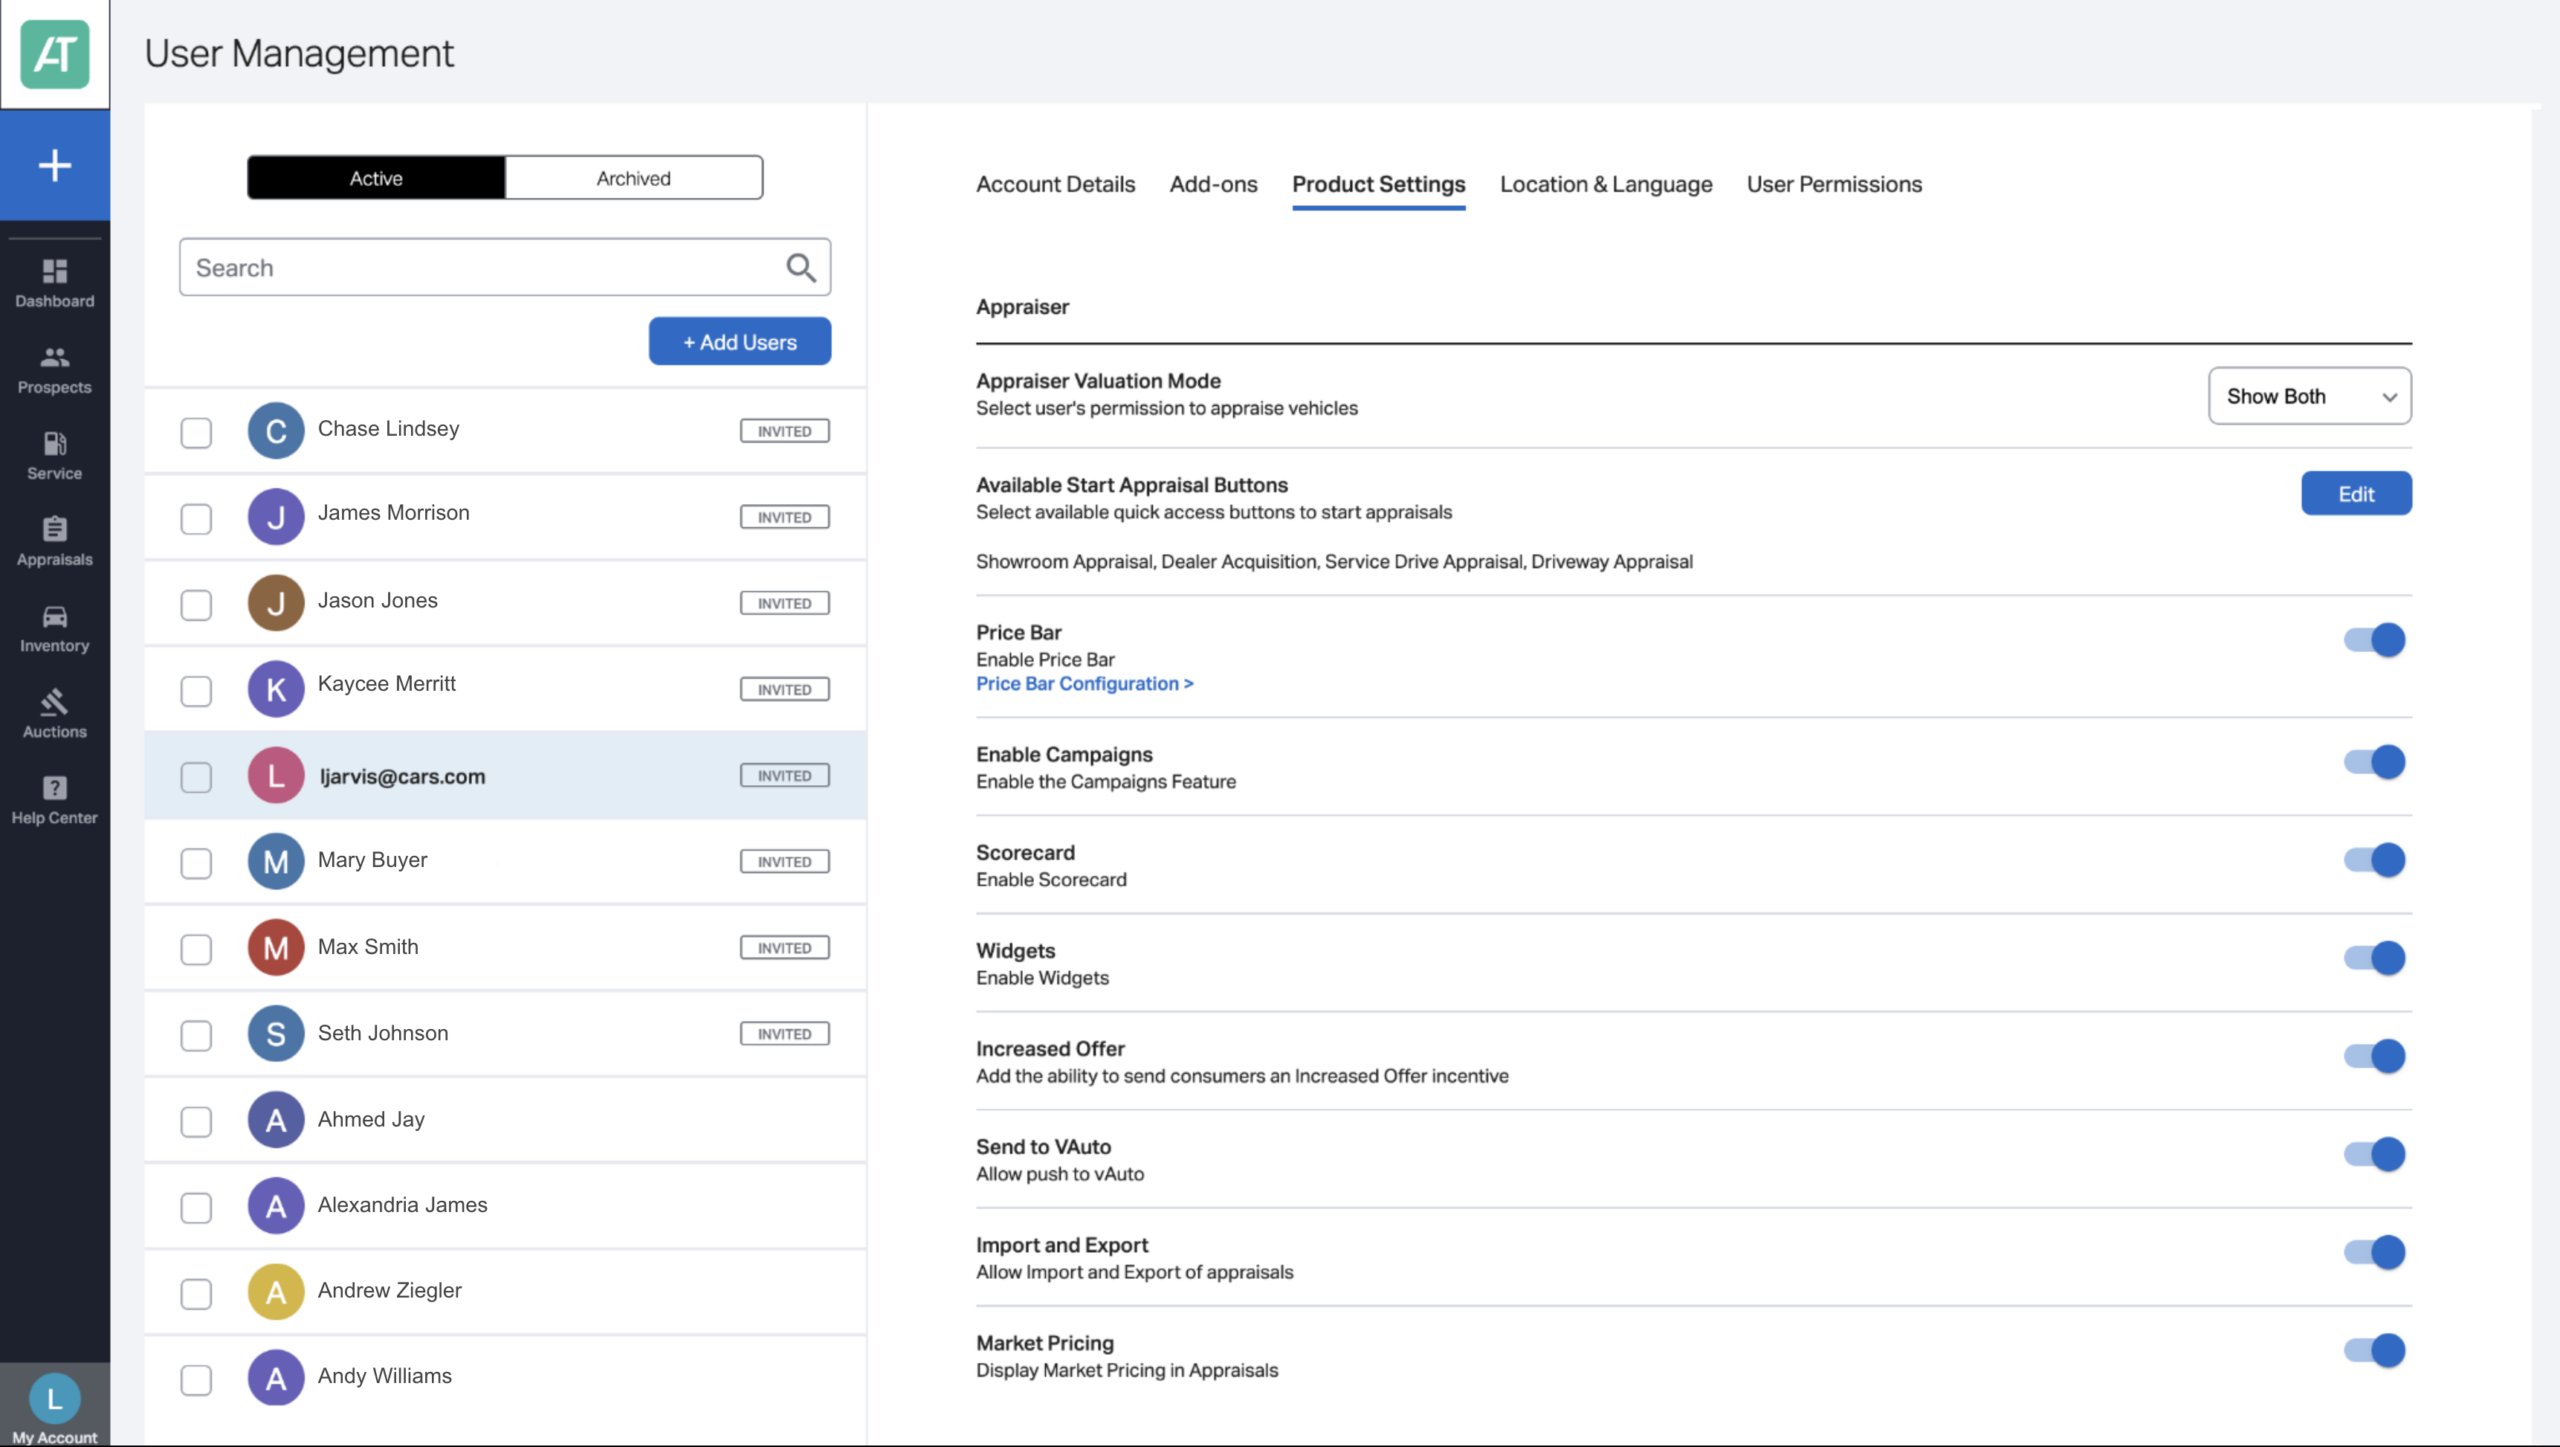The image size is (2560, 1447).
Task: Check the box next to Mary Buyer
Action: 196,863
